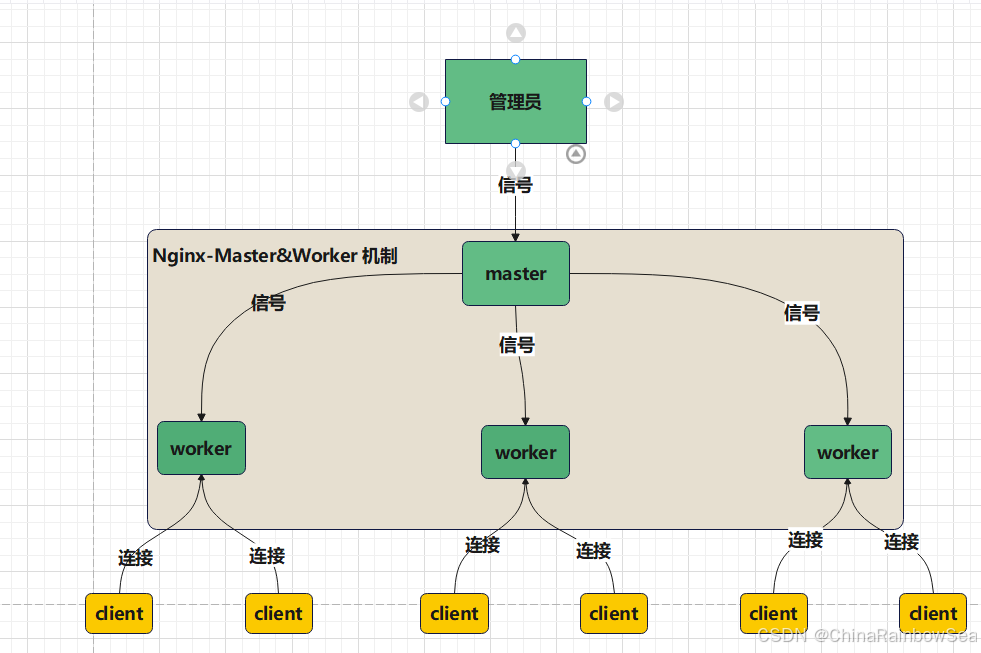The image size is (981, 653).
Task: Select the leftmost client box
Action: click(119, 614)
